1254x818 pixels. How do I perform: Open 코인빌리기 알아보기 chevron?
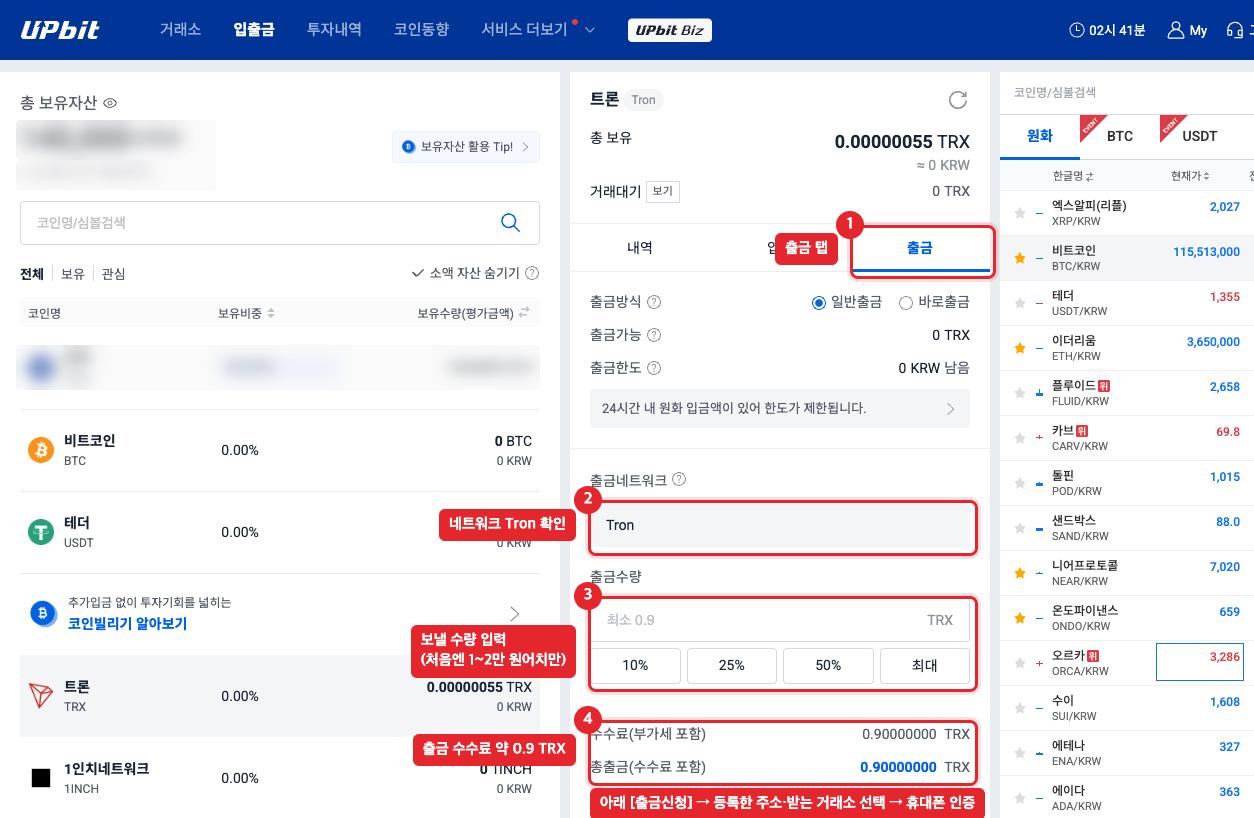click(514, 613)
